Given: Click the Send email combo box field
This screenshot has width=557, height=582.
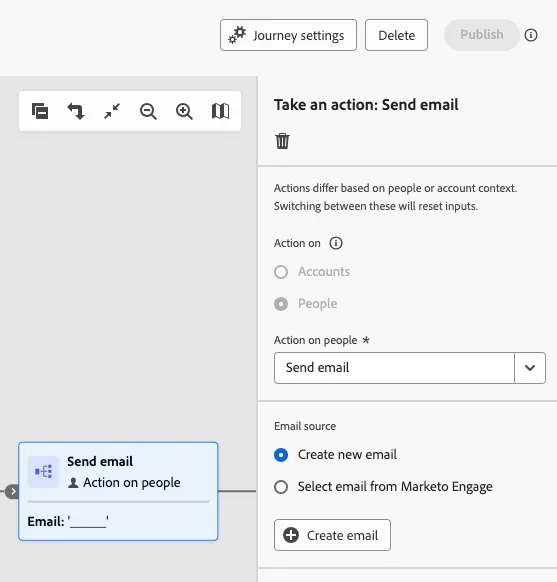Looking at the screenshot, I should tap(394, 368).
